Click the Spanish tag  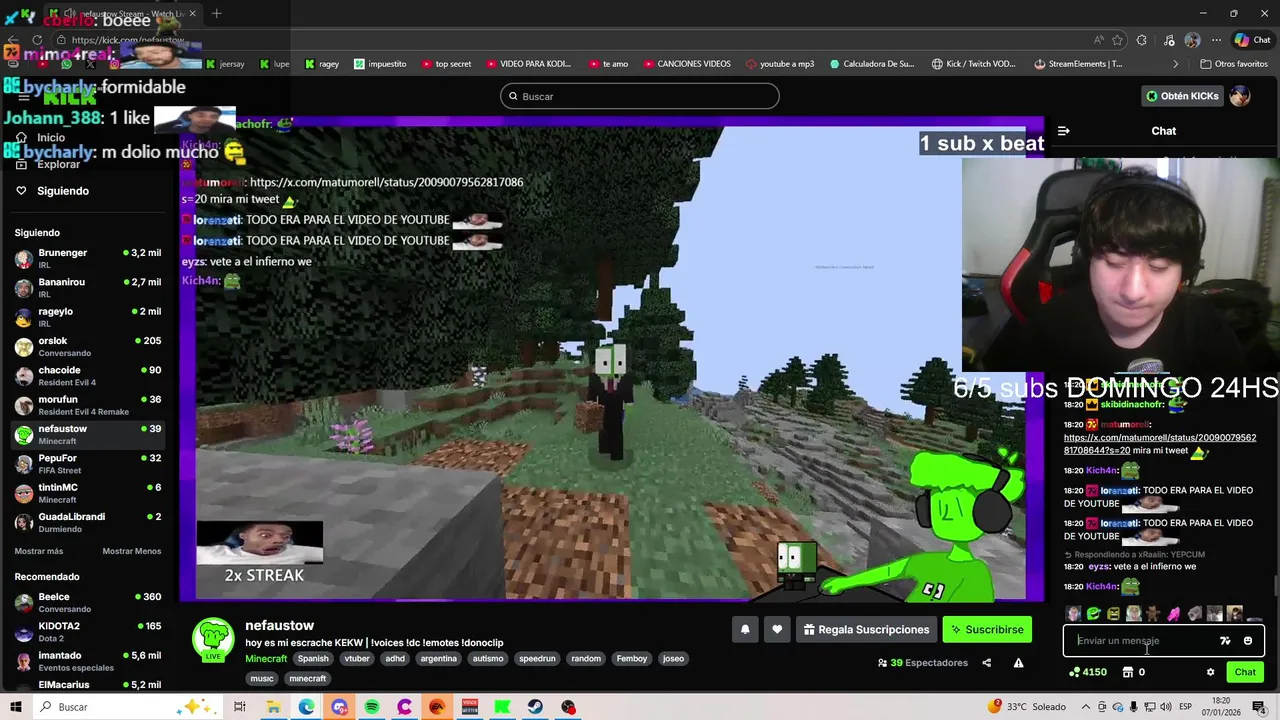tap(313, 659)
